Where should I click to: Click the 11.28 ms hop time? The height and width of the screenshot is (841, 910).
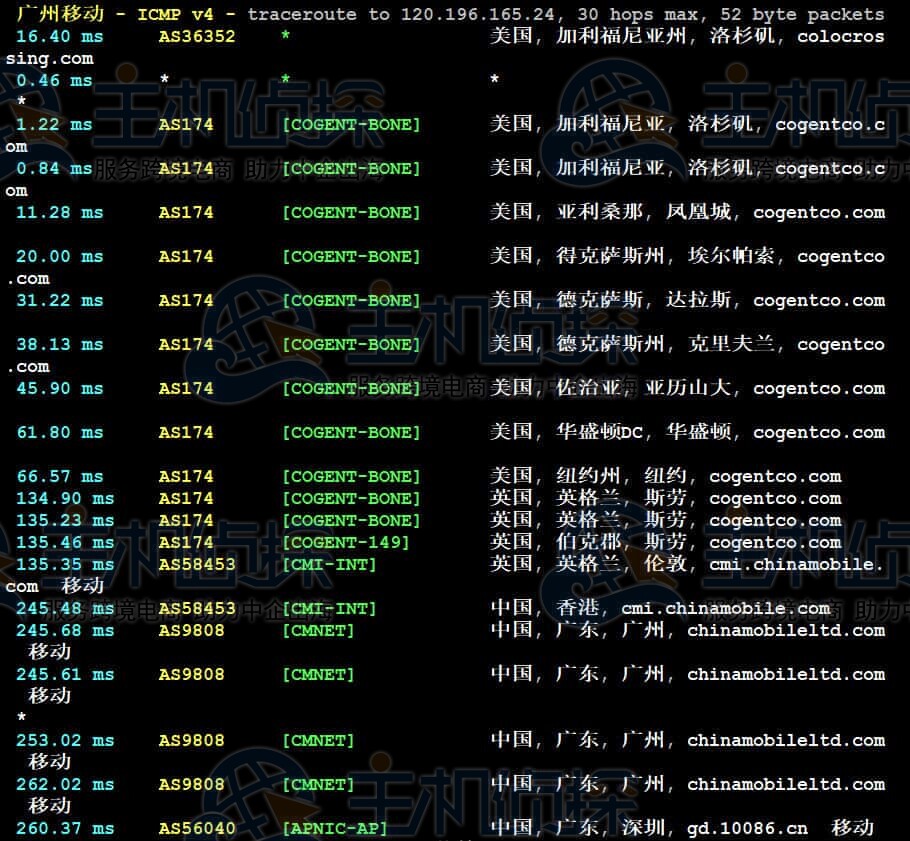click(x=60, y=213)
